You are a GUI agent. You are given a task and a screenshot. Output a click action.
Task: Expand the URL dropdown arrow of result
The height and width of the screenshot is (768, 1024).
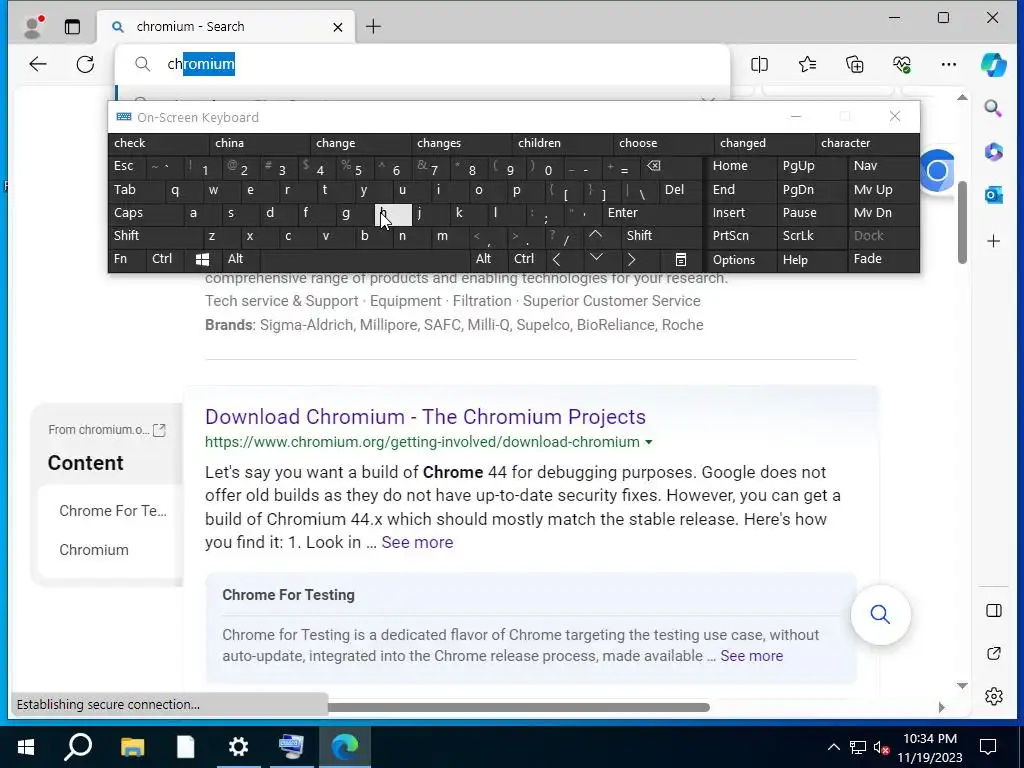648,442
